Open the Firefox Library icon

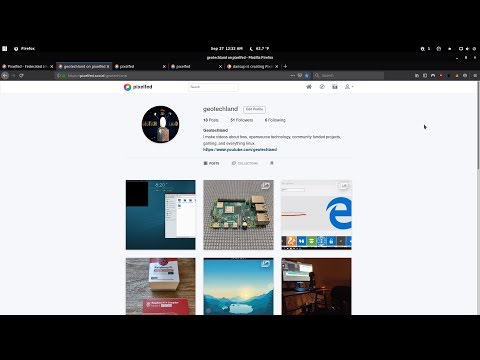[417, 76]
